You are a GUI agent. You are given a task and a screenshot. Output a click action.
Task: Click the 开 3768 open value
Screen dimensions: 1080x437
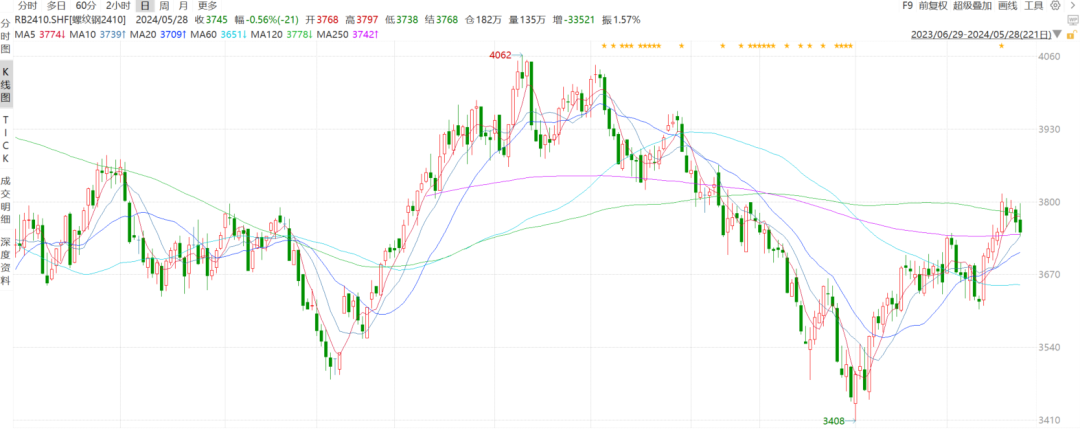pyautogui.click(x=322, y=19)
